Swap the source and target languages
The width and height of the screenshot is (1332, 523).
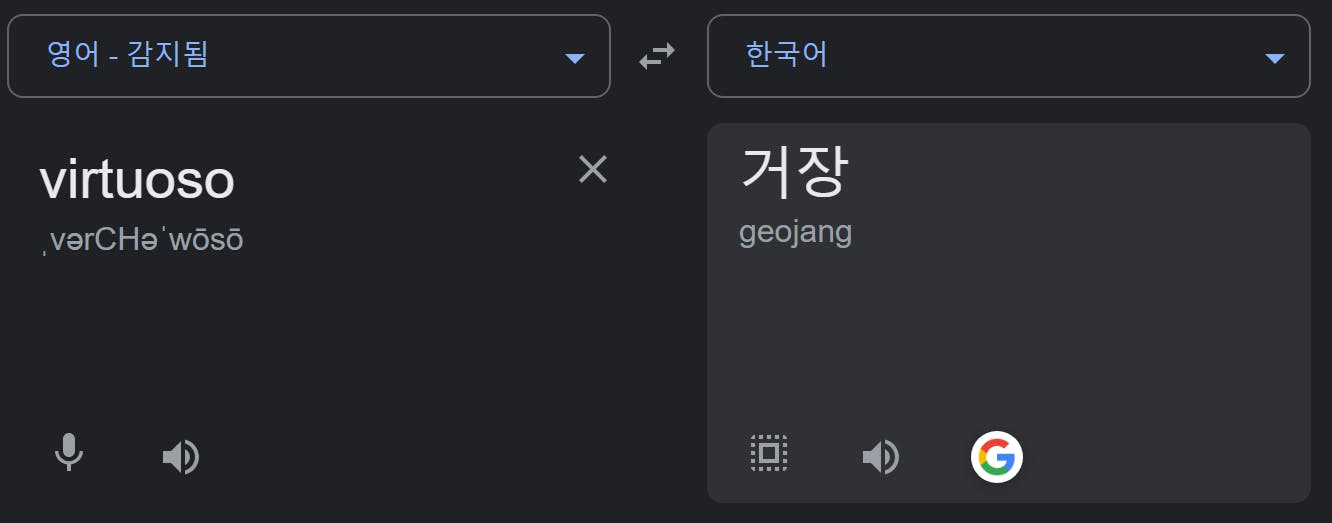[x=657, y=57]
